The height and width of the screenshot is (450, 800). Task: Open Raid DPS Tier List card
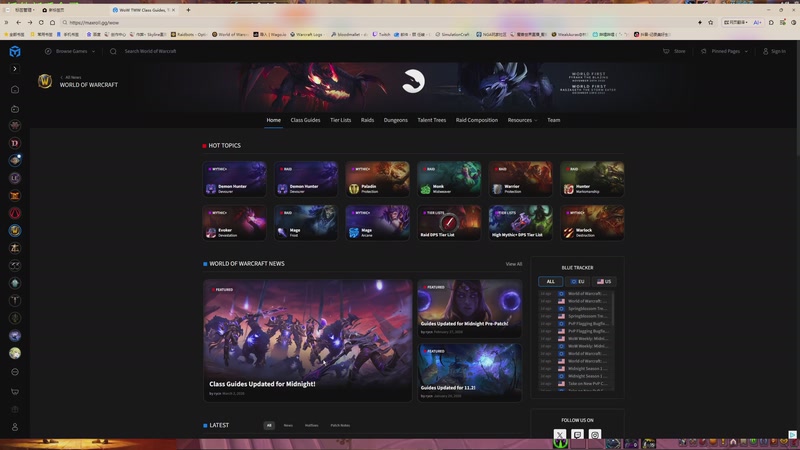click(449, 222)
